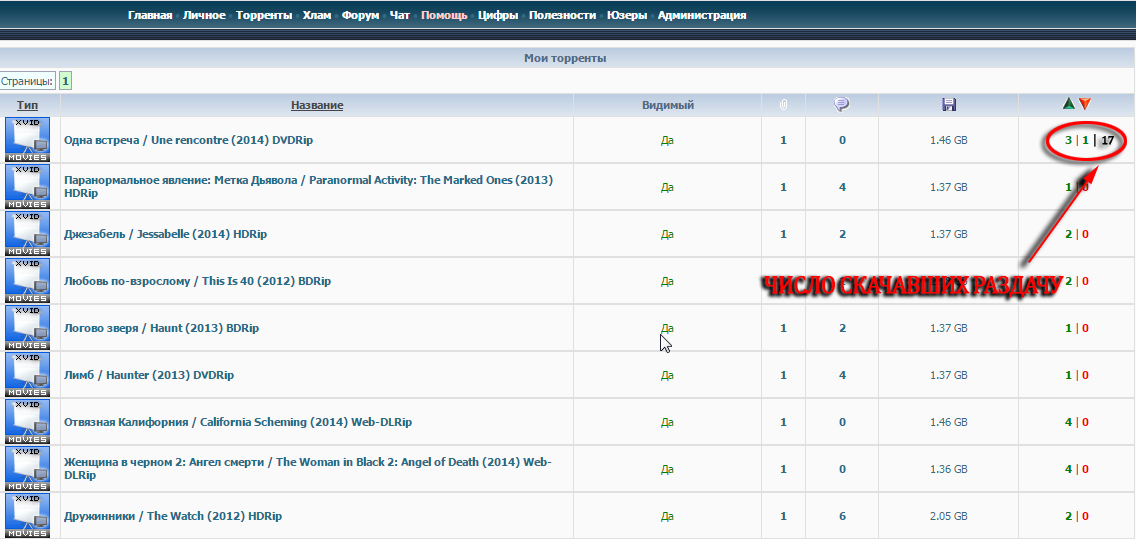Click the paperclip files column icon
Viewport: 1136px width, 539px height.
783,105
